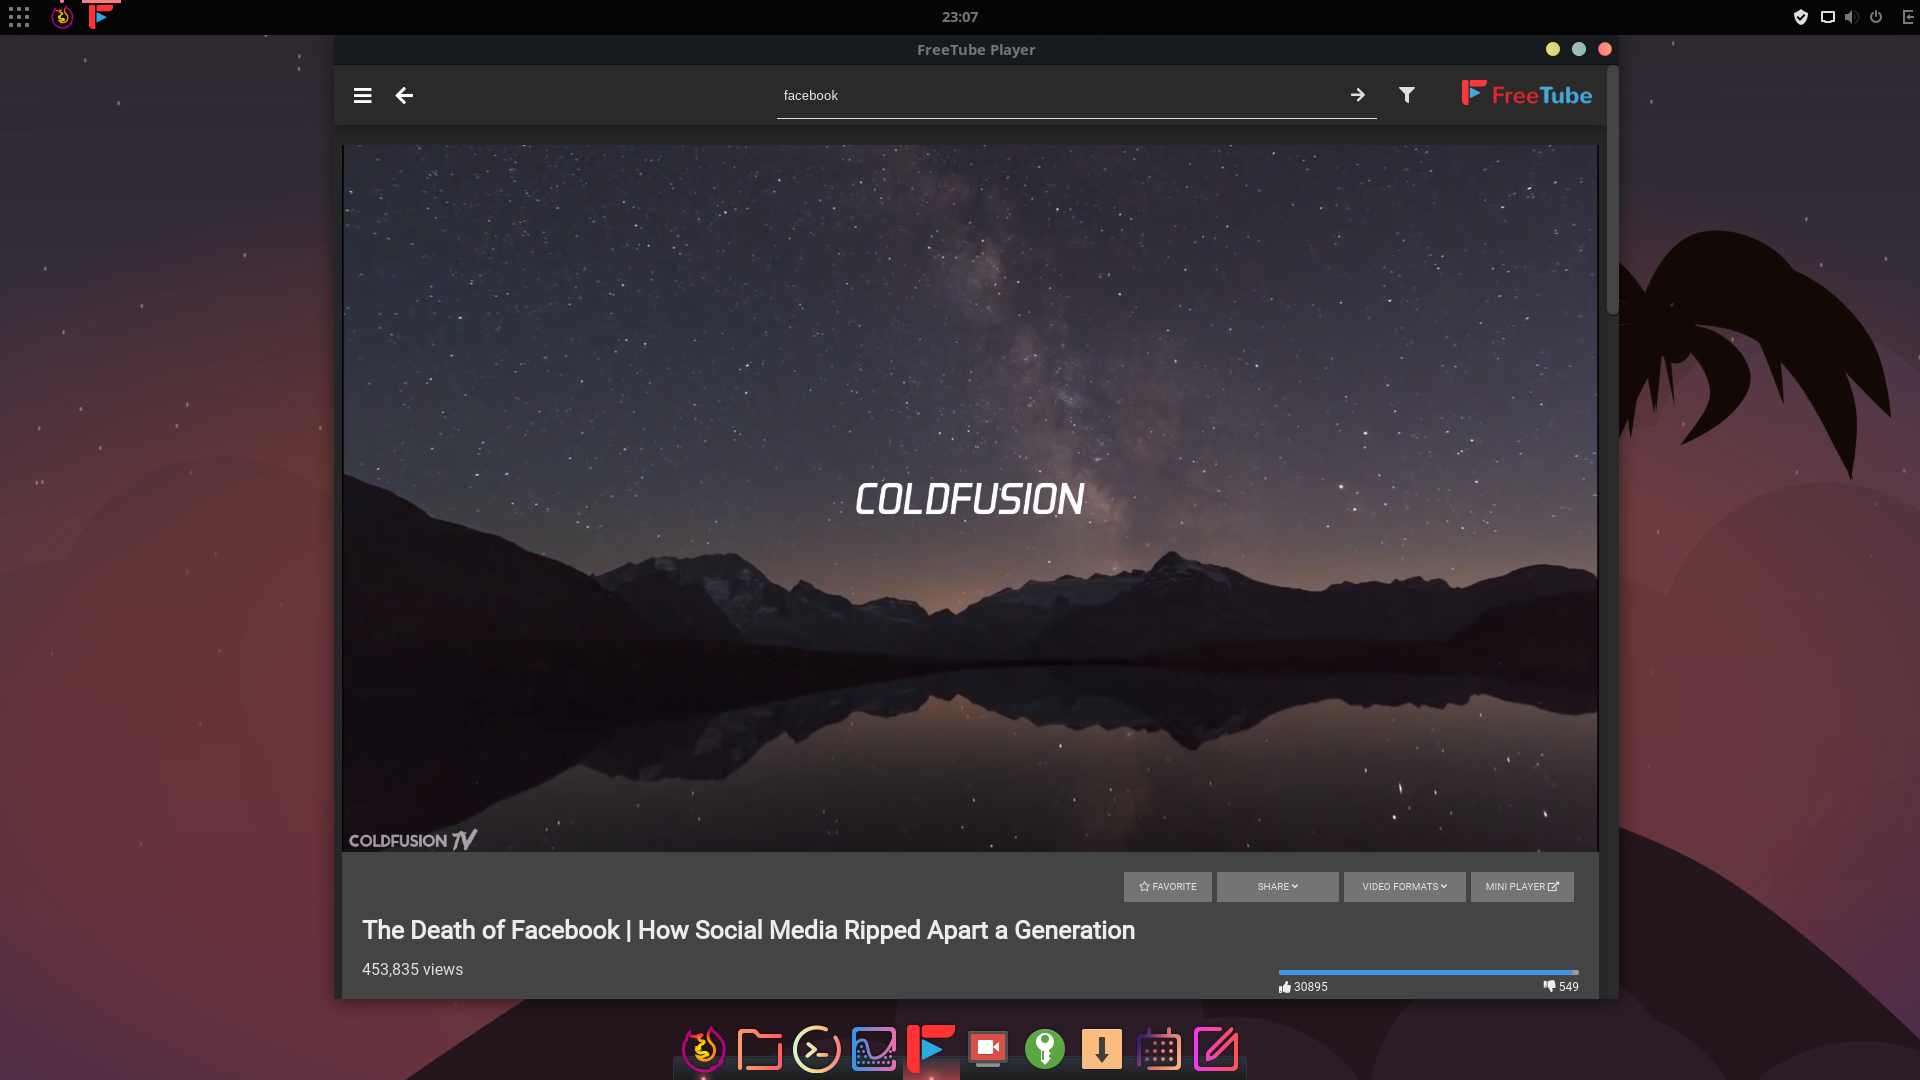The height and width of the screenshot is (1080, 1920).
Task: Minimize FreeTube with the yellow button
Action: pyautogui.click(x=1553, y=49)
